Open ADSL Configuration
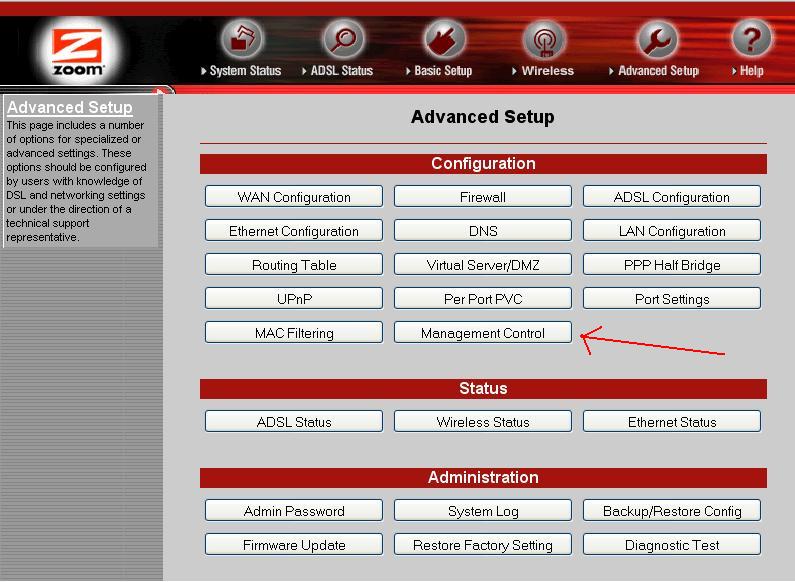 [672, 197]
